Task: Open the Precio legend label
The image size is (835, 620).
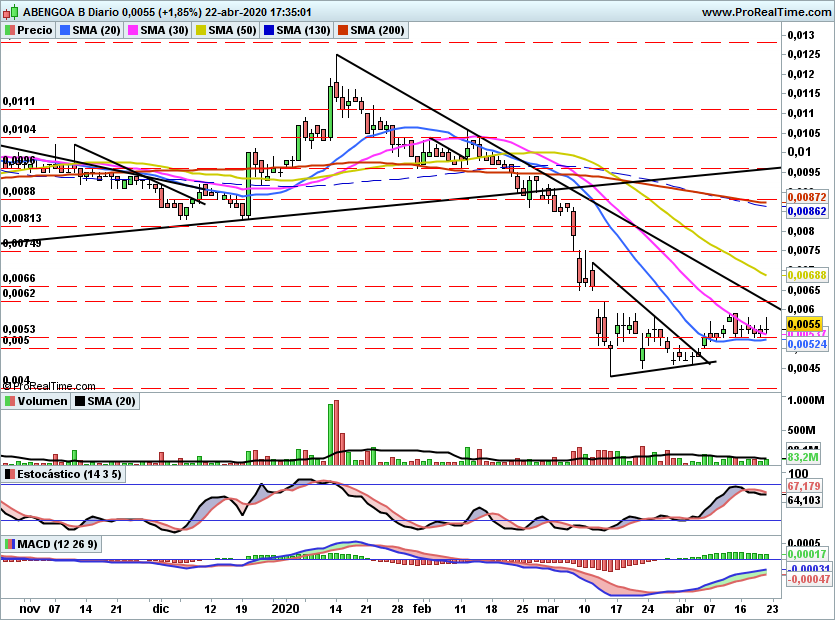Action: [35, 30]
